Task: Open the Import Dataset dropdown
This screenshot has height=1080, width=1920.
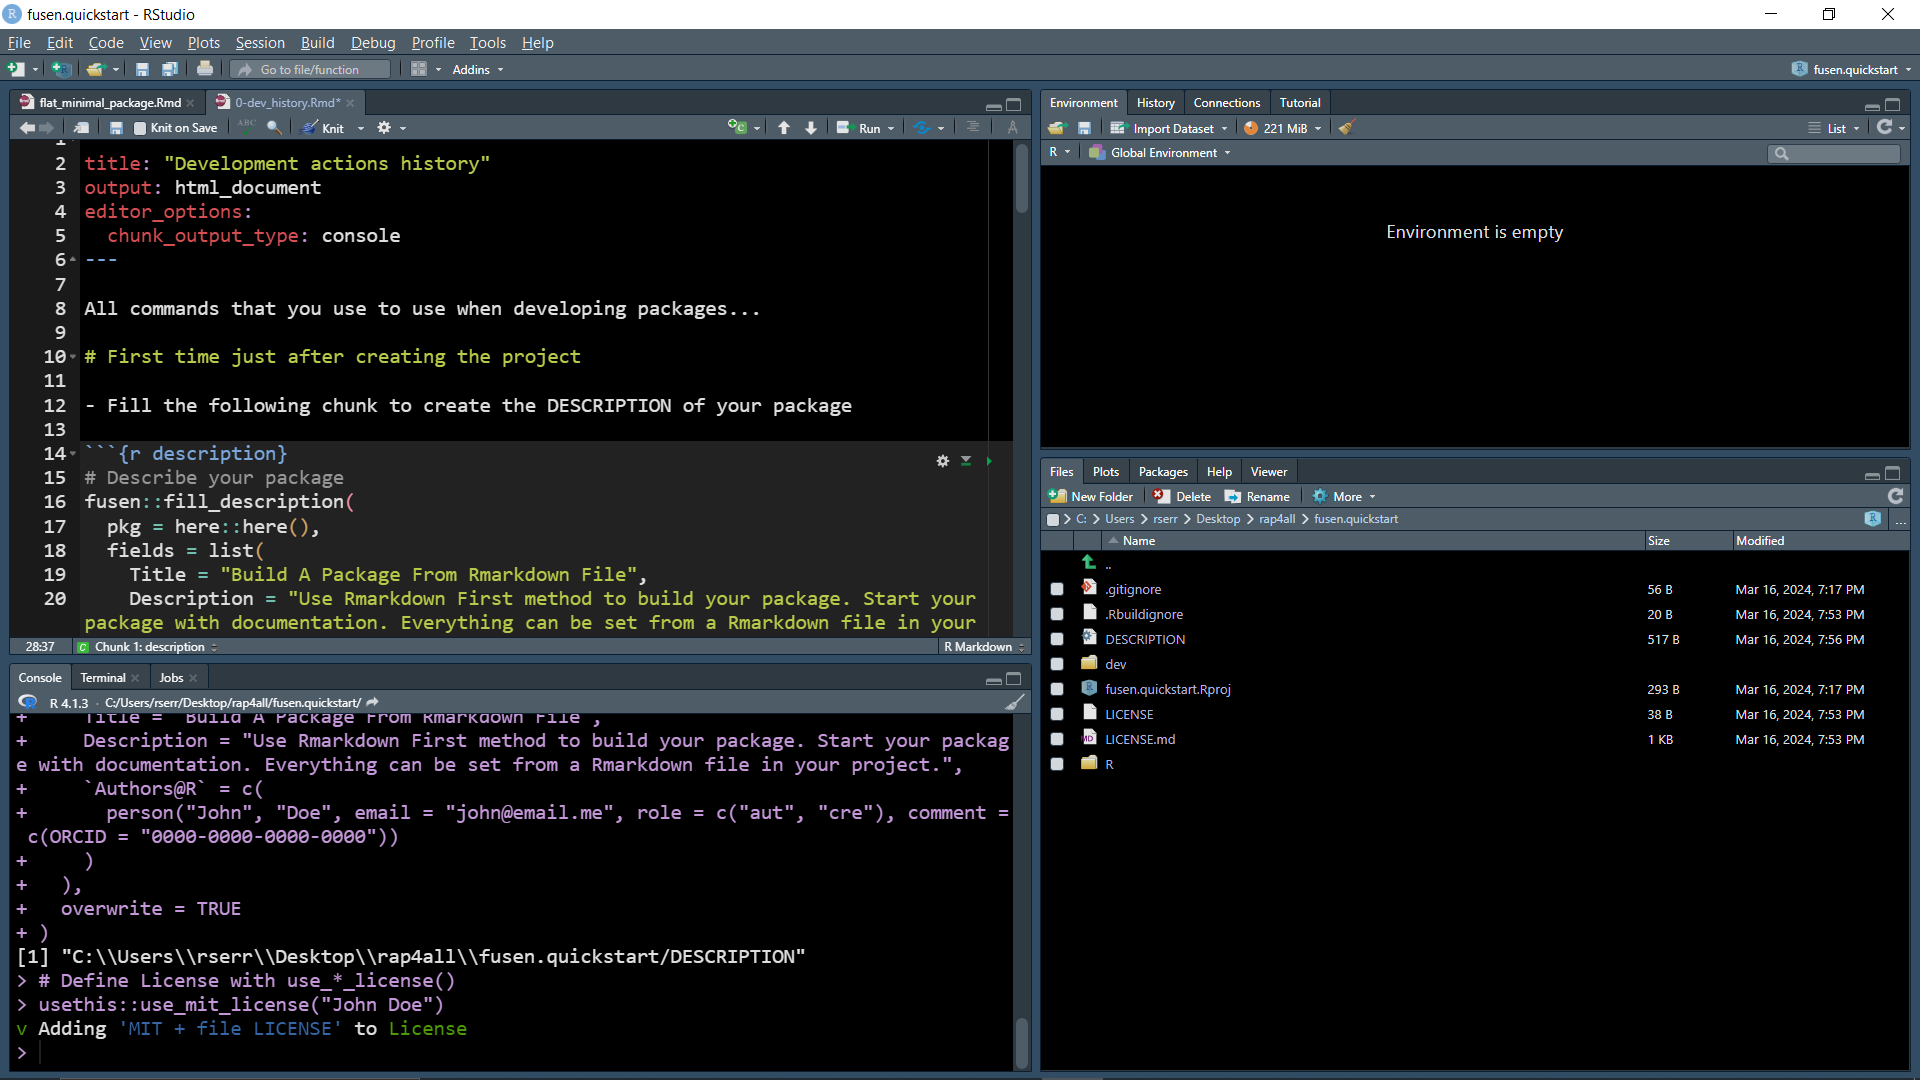Action: 1171,128
